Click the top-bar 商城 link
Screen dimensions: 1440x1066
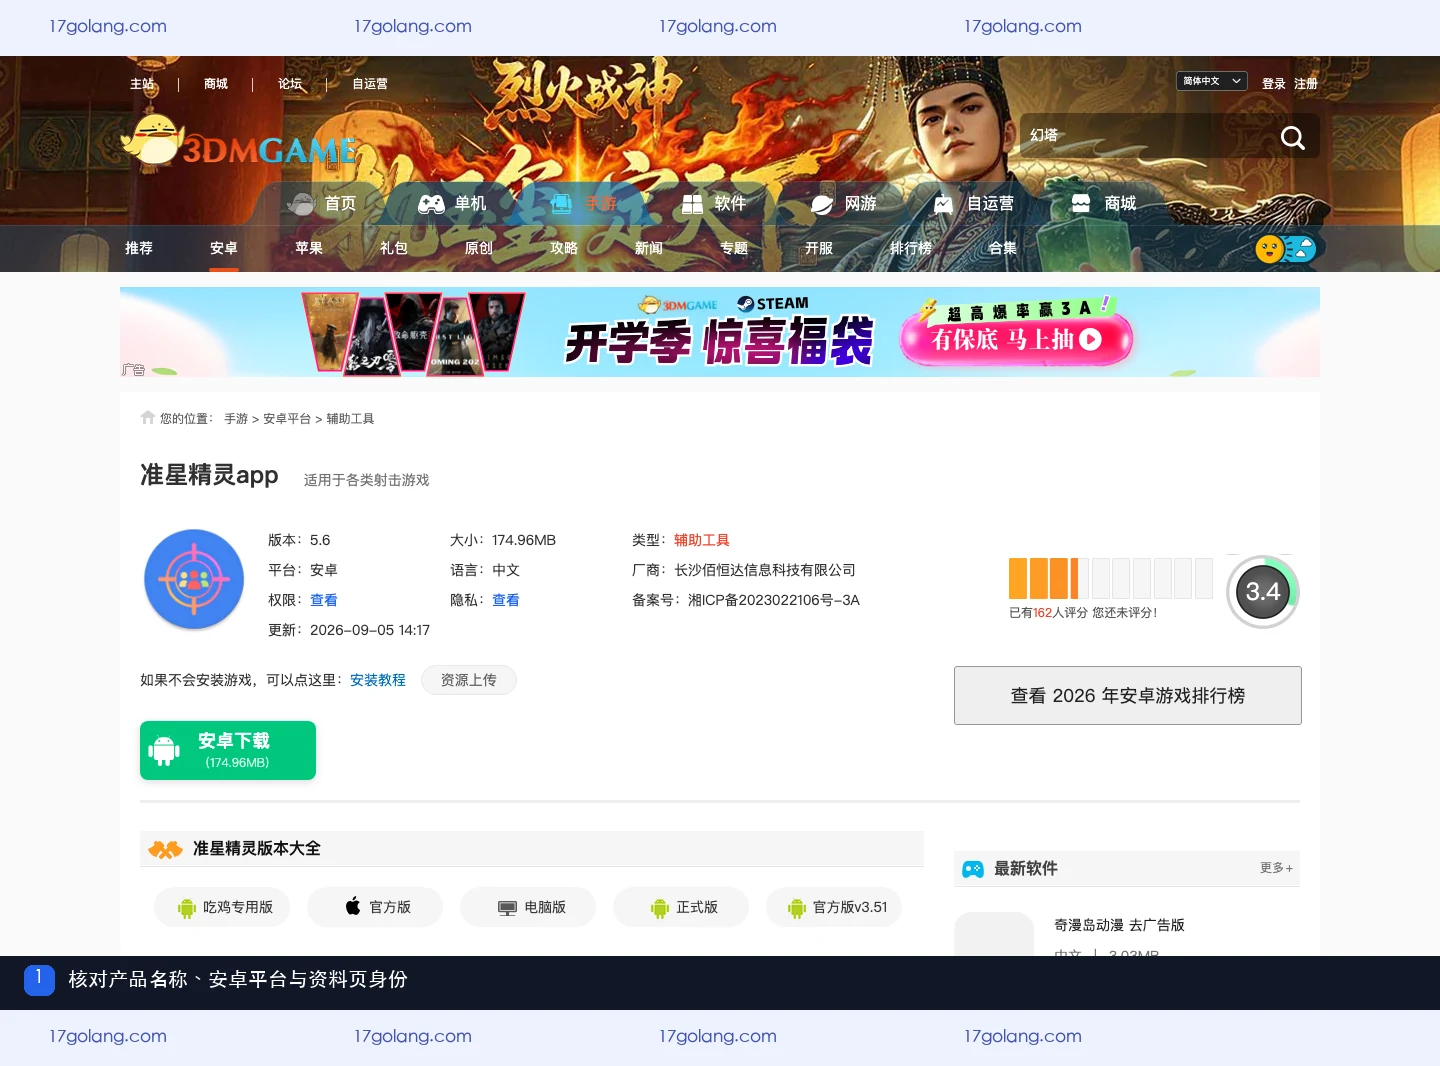pos(216,84)
